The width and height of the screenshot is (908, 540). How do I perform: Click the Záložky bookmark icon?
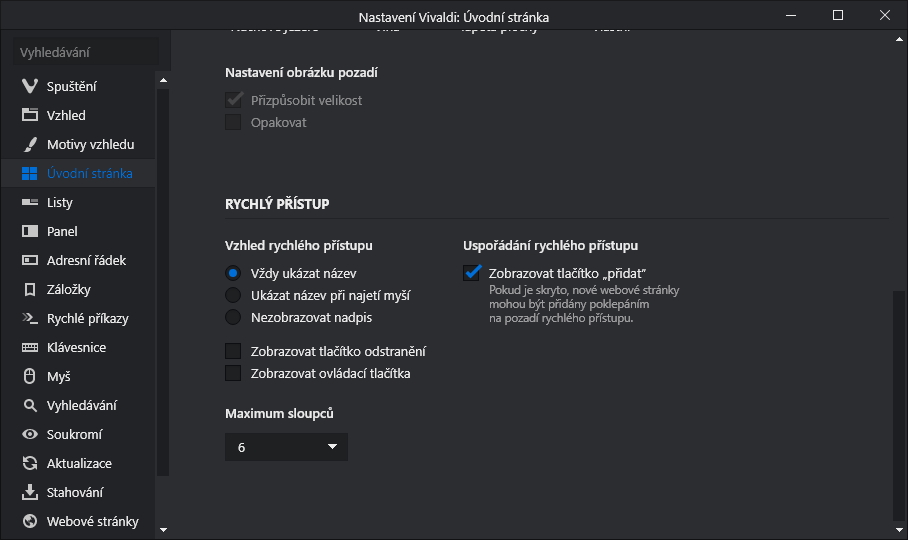29,289
